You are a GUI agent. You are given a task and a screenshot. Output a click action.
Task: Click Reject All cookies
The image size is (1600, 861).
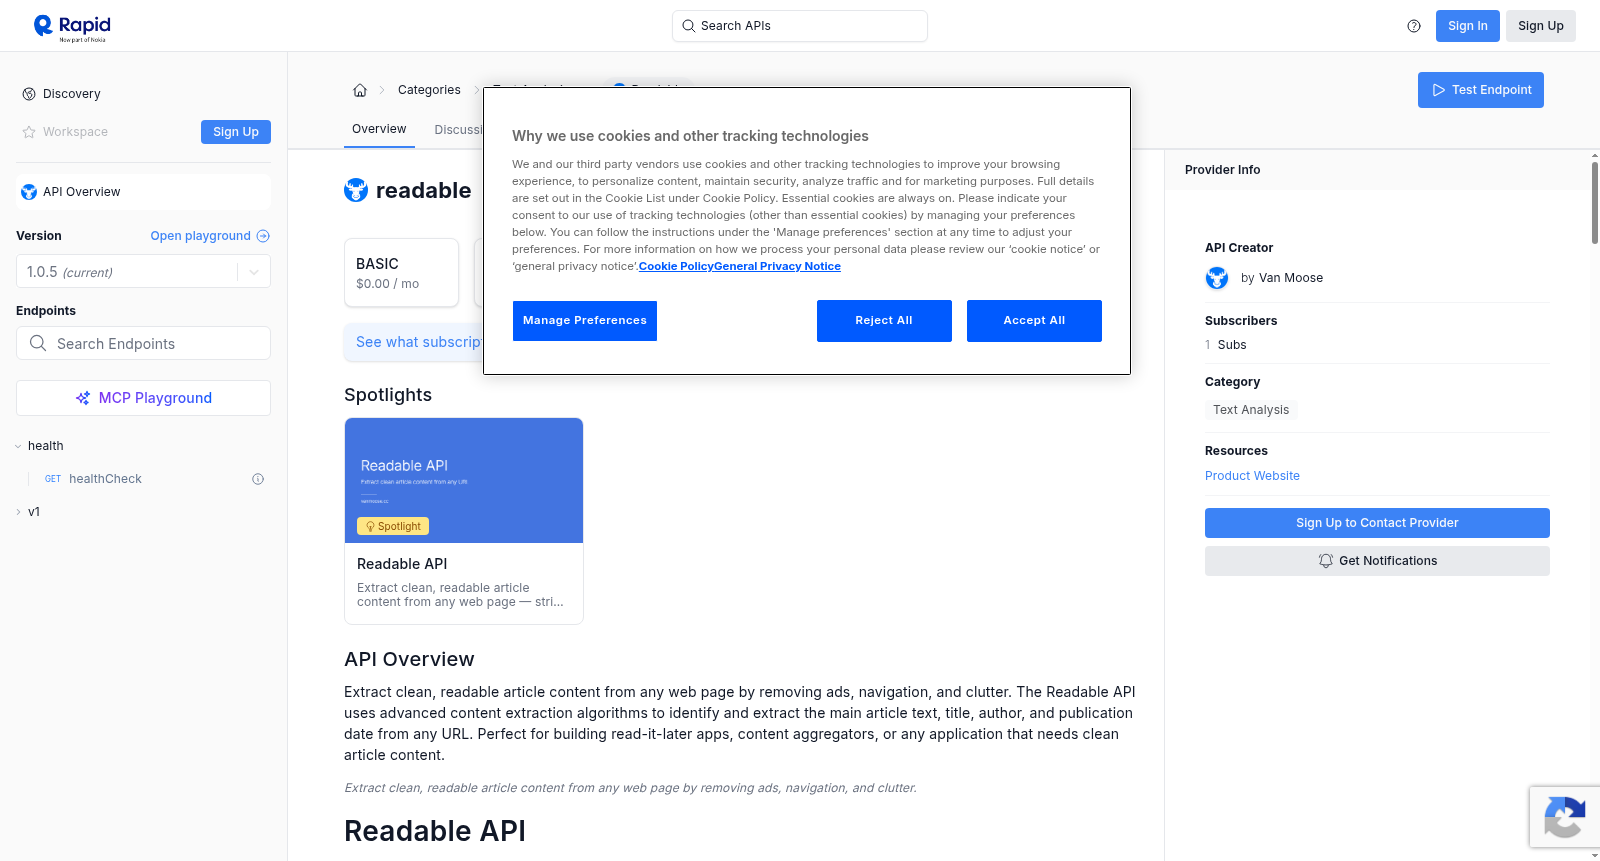[884, 321]
